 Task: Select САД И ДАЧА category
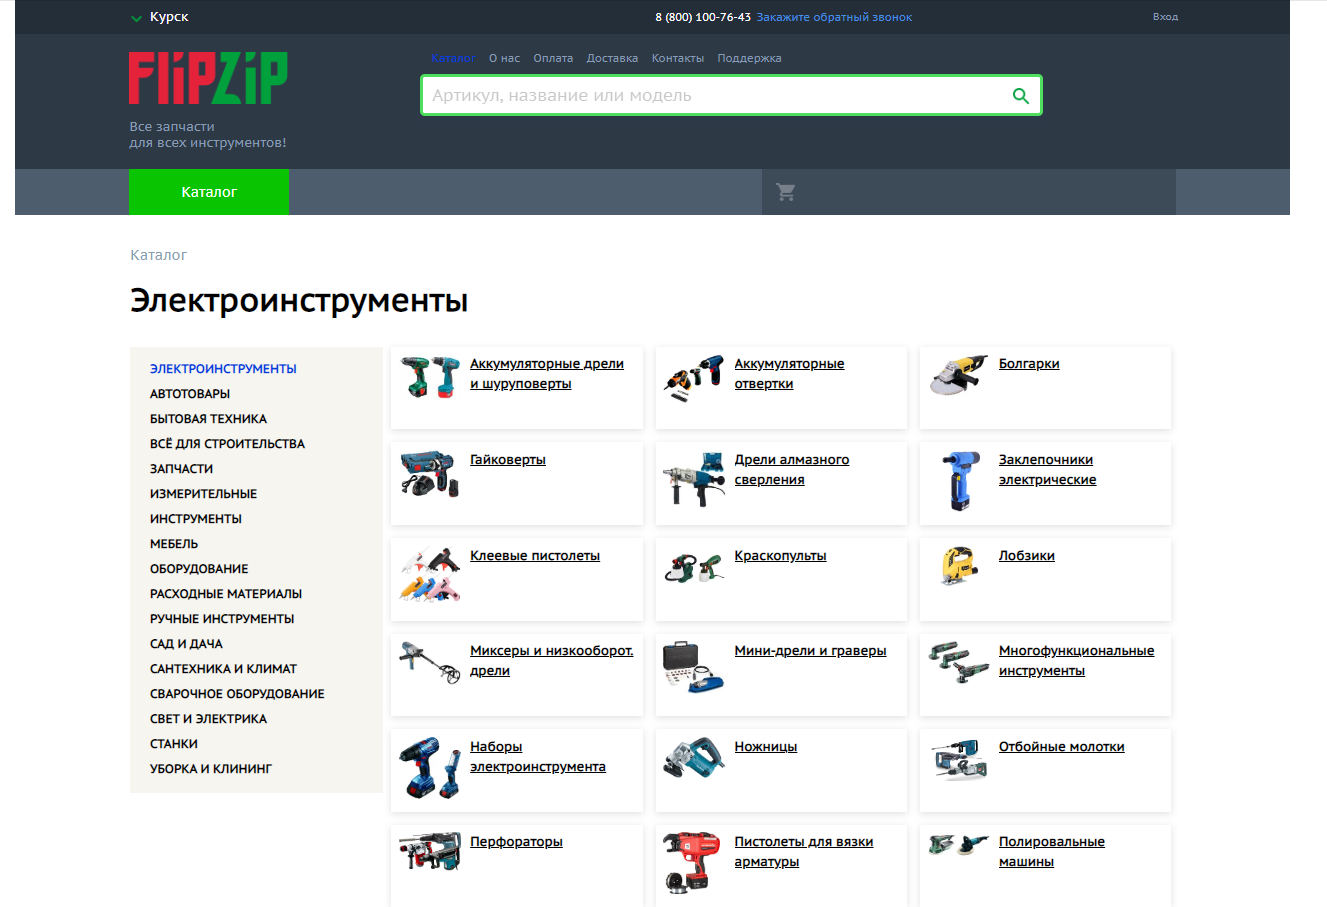click(x=186, y=644)
